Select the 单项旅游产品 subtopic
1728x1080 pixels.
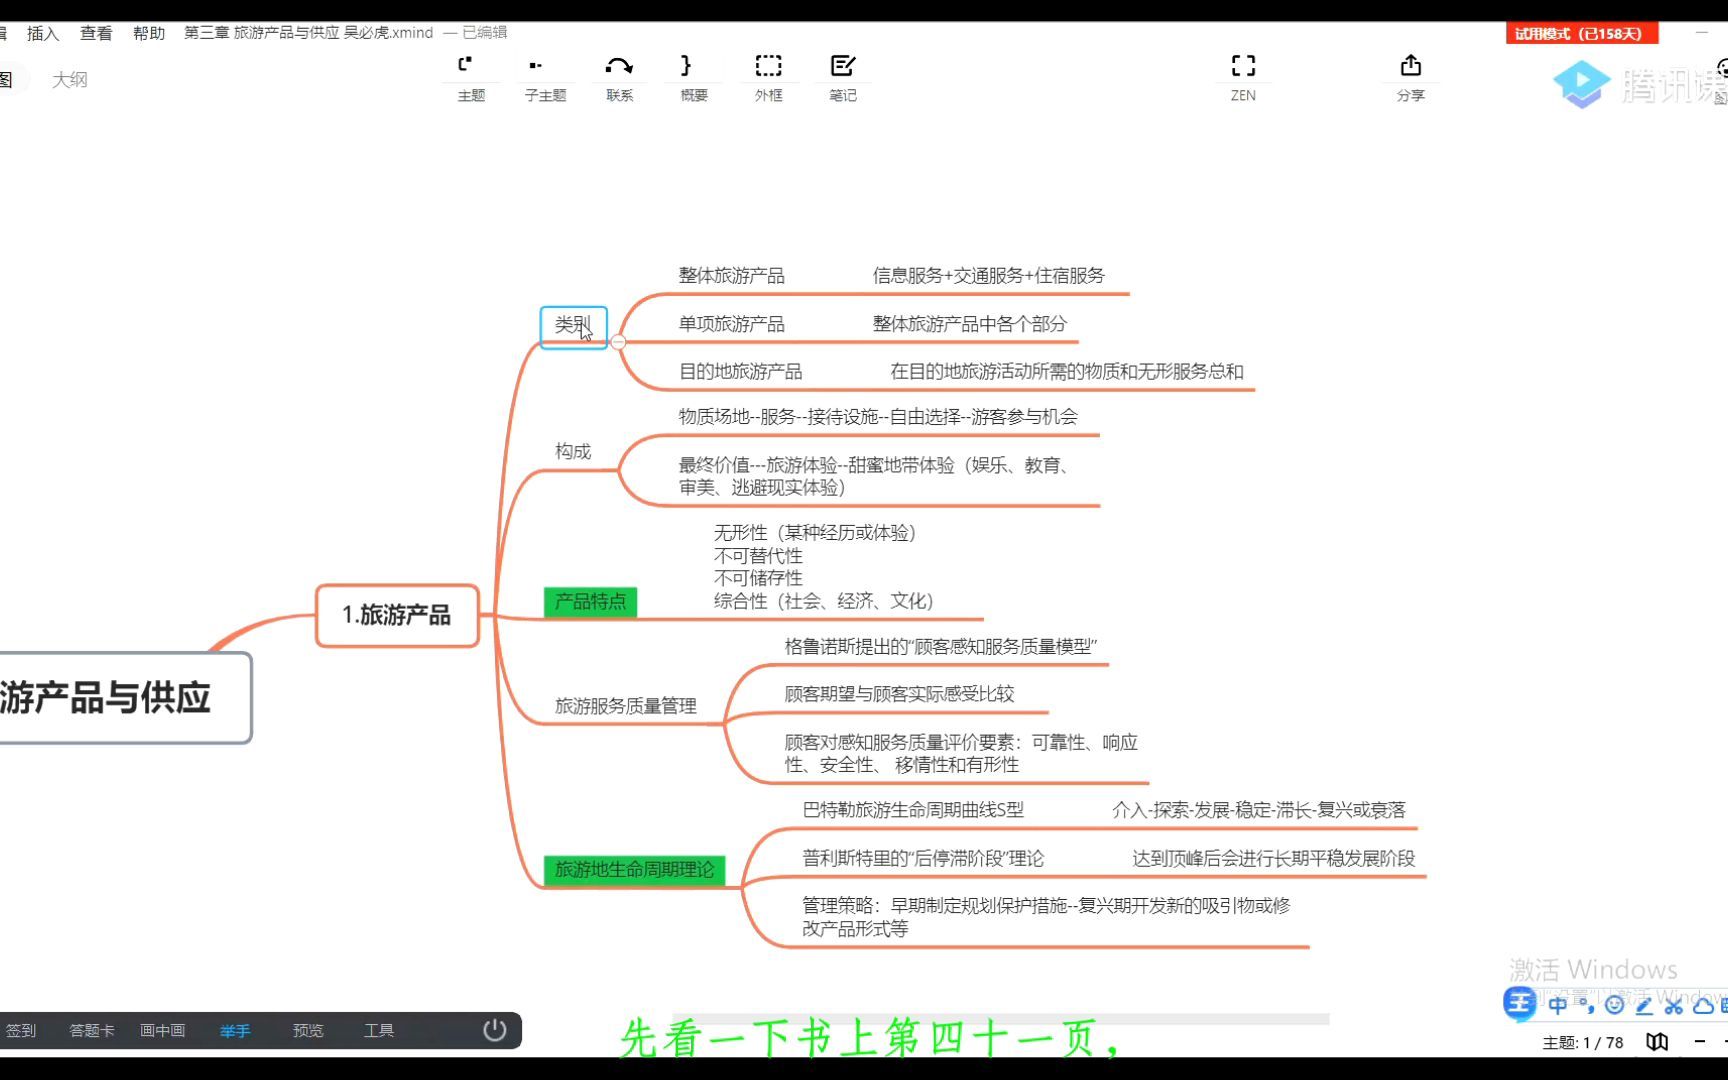(x=731, y=324)
